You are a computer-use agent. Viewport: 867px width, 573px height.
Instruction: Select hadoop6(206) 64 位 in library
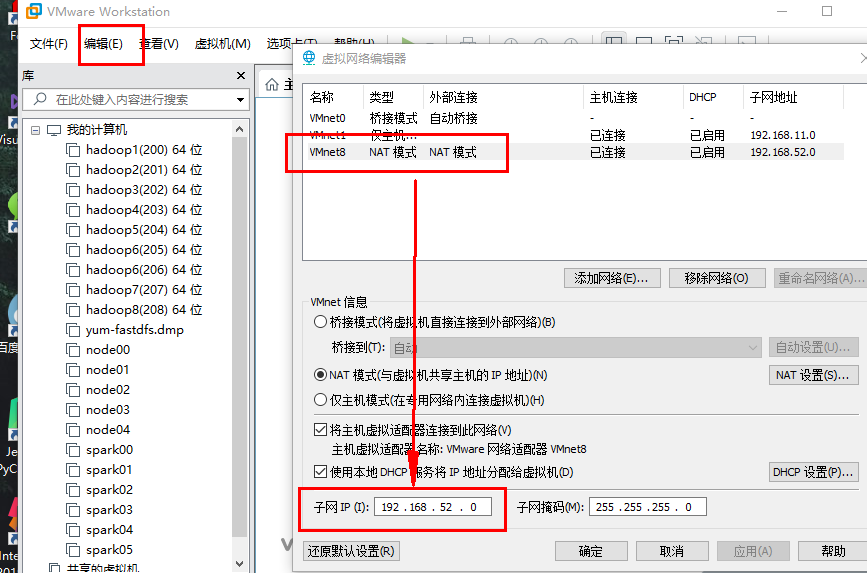(144, 270)
